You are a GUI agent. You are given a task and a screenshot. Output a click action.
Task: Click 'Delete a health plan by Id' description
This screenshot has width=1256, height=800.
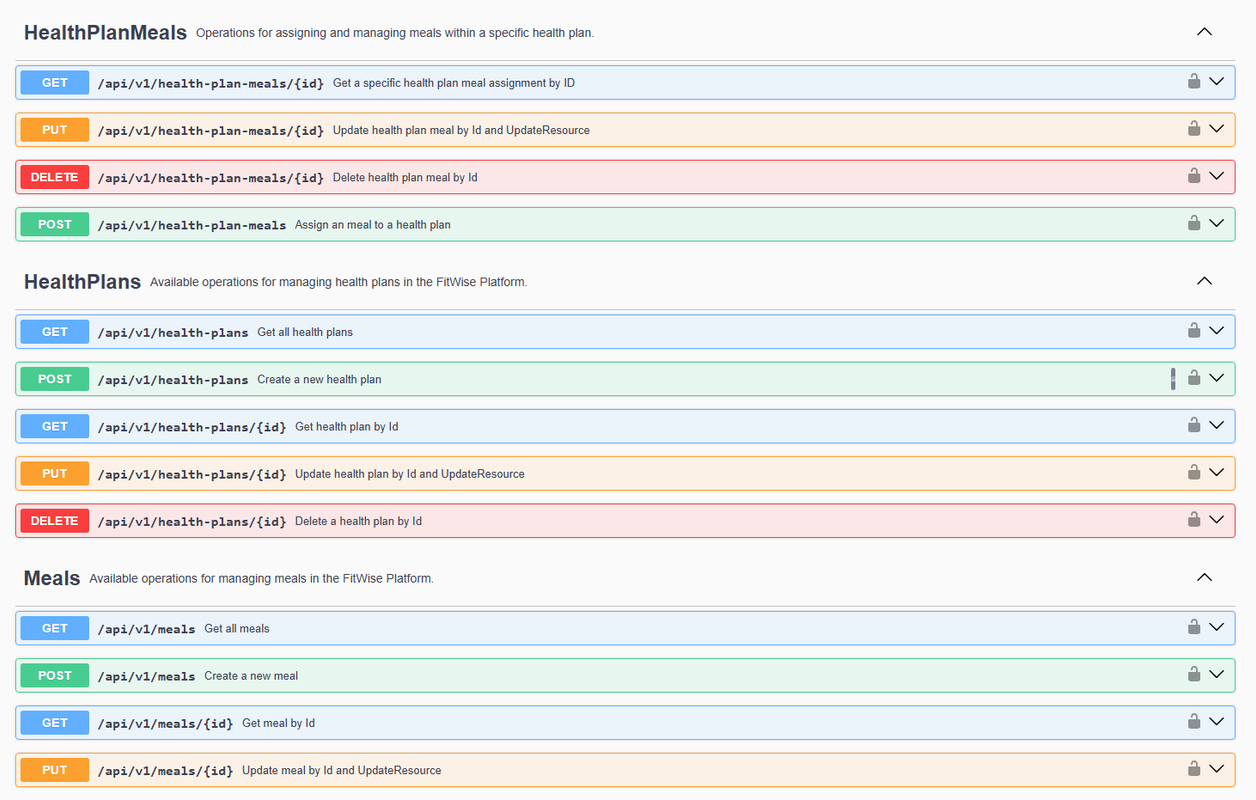[x=358, y=521]
